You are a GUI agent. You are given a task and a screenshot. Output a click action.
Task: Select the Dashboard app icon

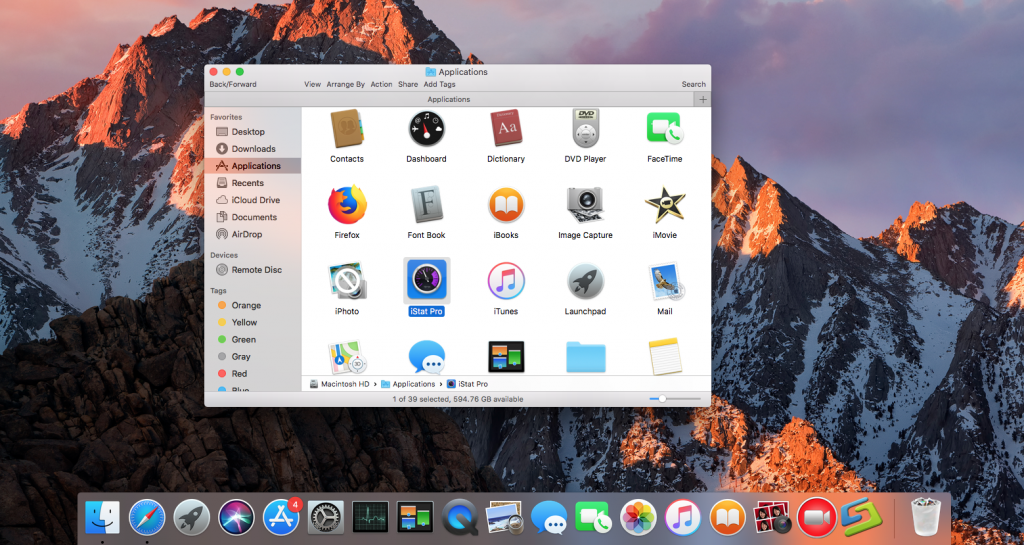coord(426,129)
